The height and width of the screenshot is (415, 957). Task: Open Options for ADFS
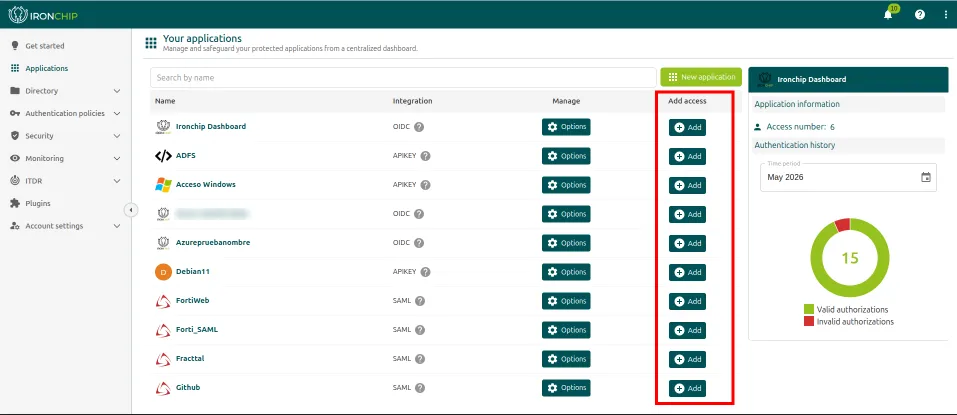[566, 156]
